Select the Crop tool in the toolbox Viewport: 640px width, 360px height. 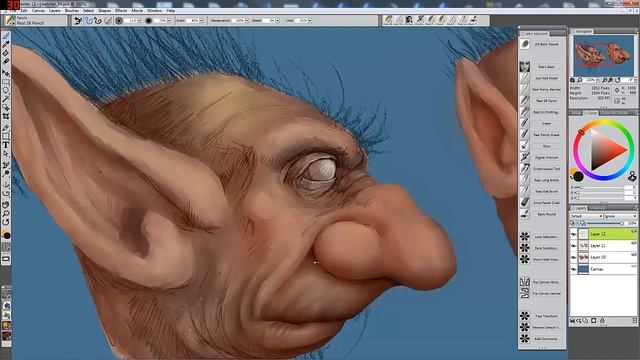(x=6, y=116)
